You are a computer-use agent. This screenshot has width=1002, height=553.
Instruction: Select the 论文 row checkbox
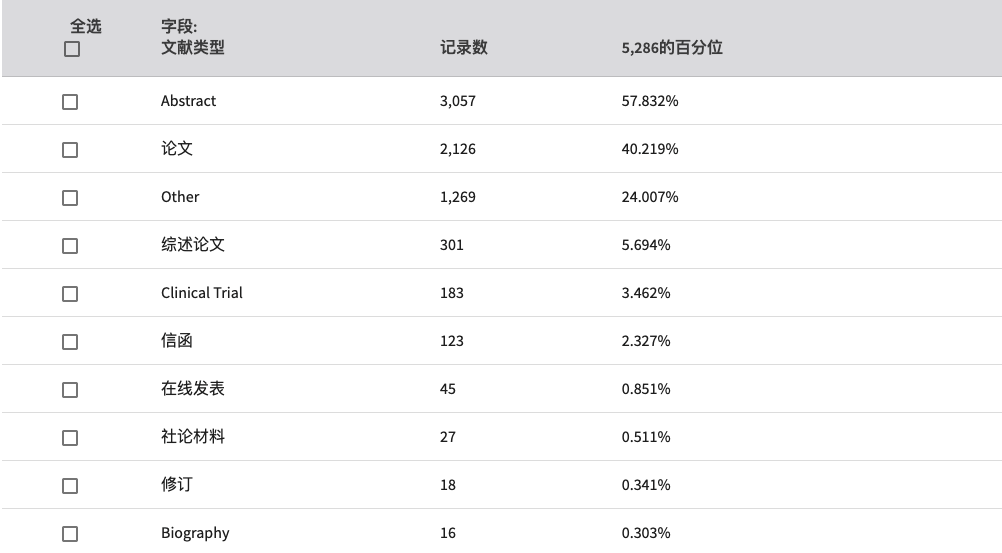(x=70, y=150)
